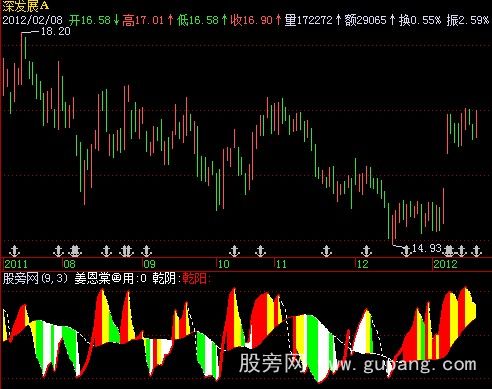The height and width of the screenshot is (389, 492).
Task: Click the anchor marker midway between 11 and 12
Action: (326, 251)
